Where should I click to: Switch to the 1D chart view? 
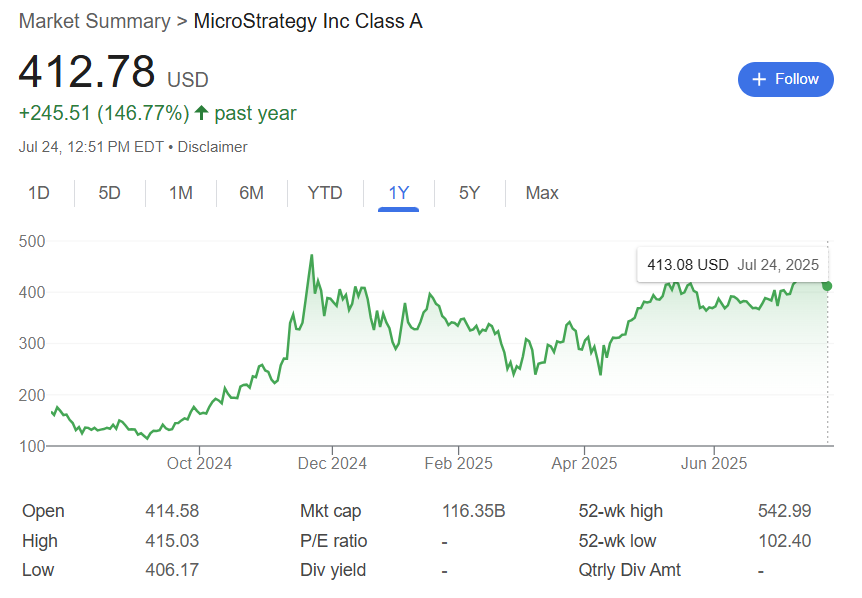tap(40, 193)
